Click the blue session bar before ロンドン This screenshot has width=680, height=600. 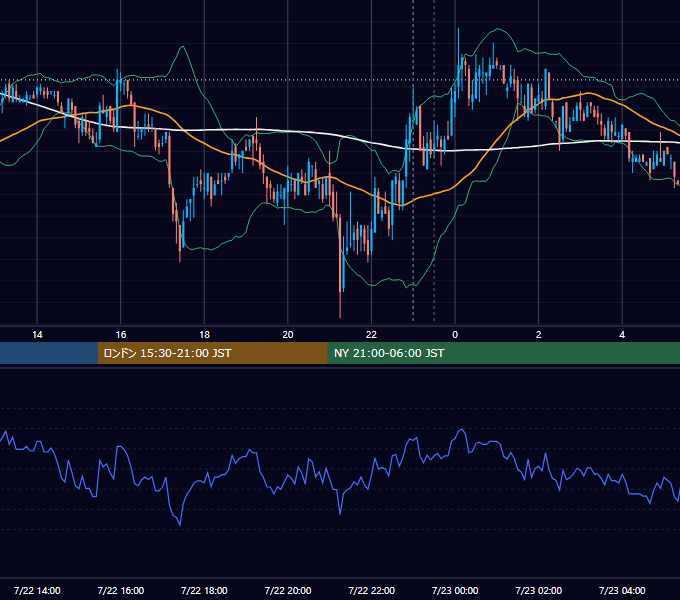49,353
